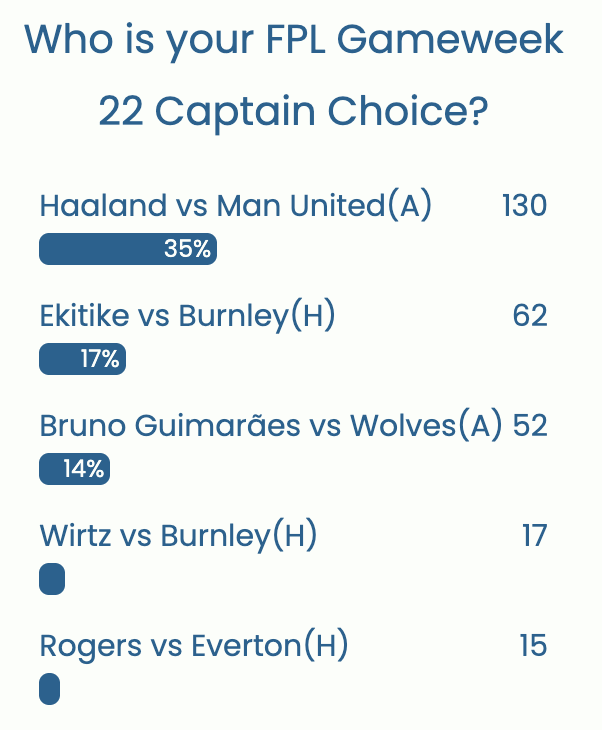
Task: Click the 62 vote count
Action: tap(530, 316)
